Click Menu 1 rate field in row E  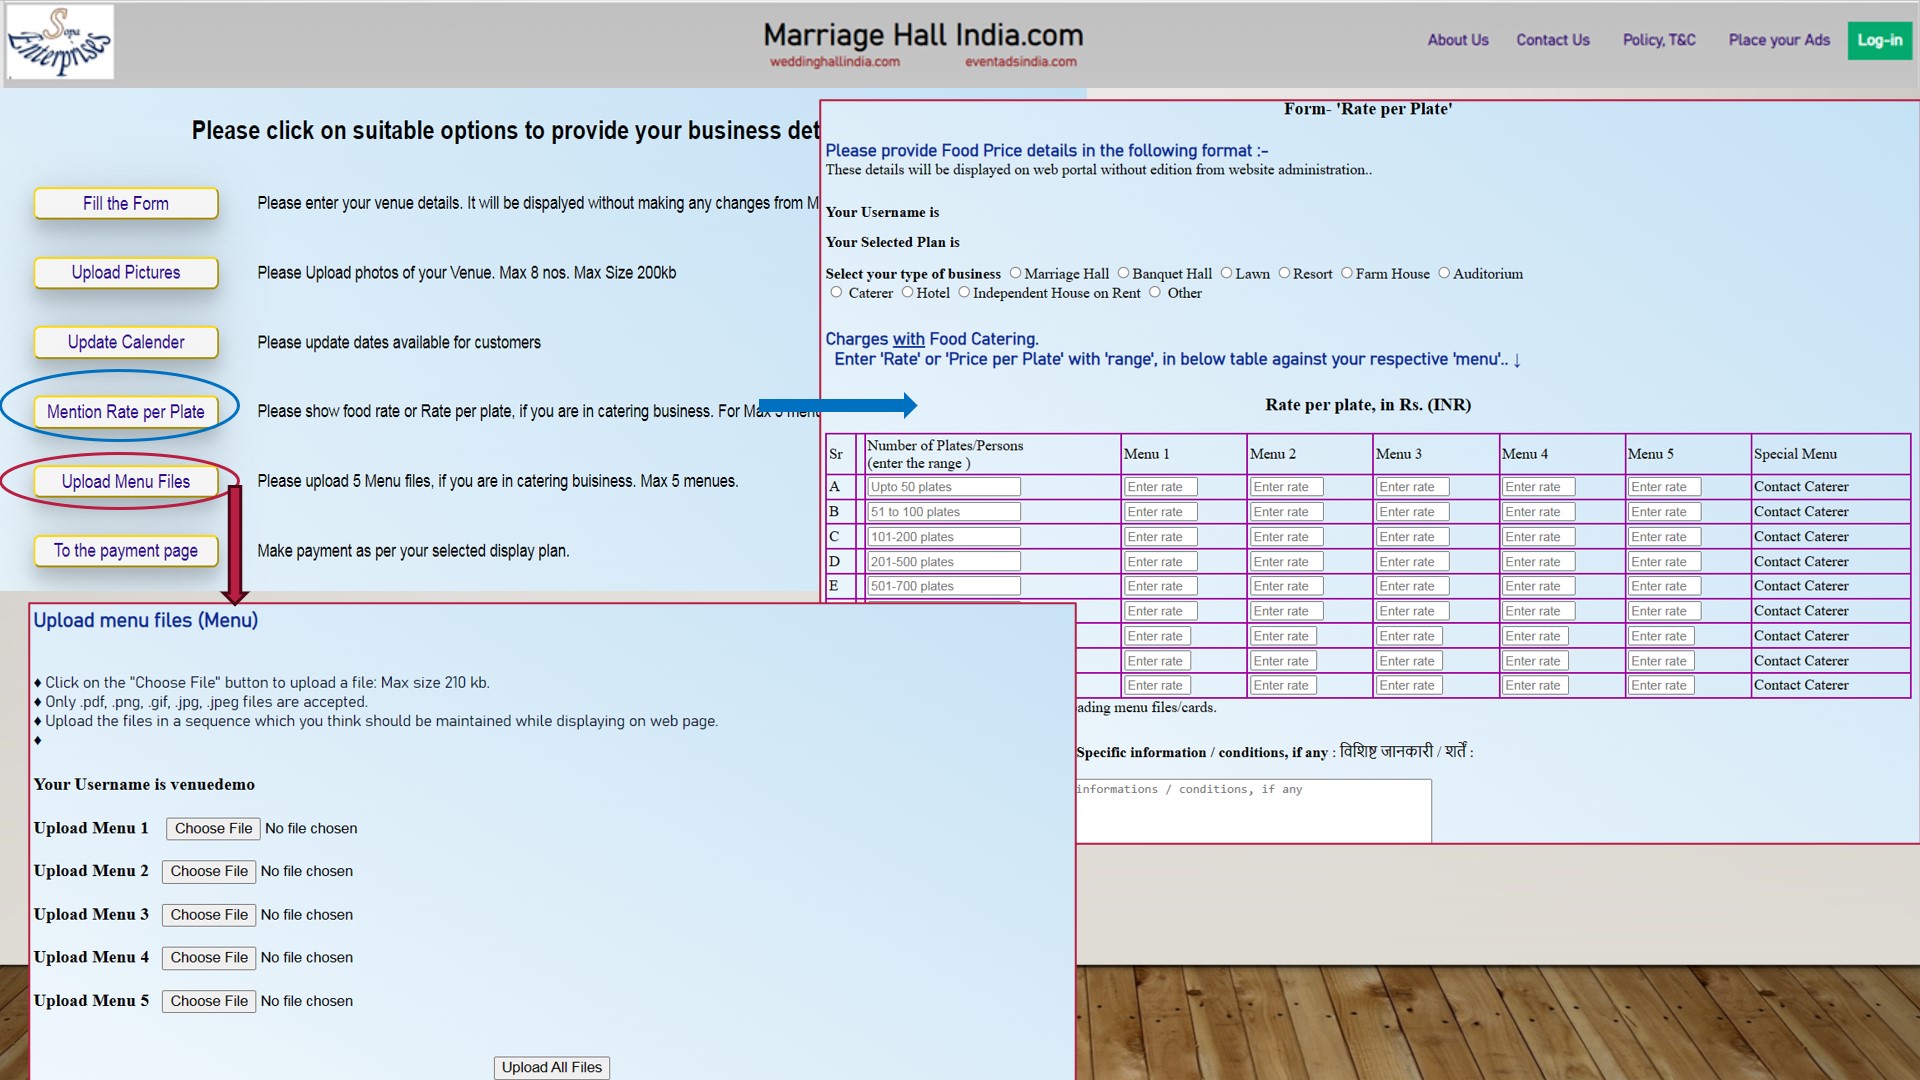1160,586
